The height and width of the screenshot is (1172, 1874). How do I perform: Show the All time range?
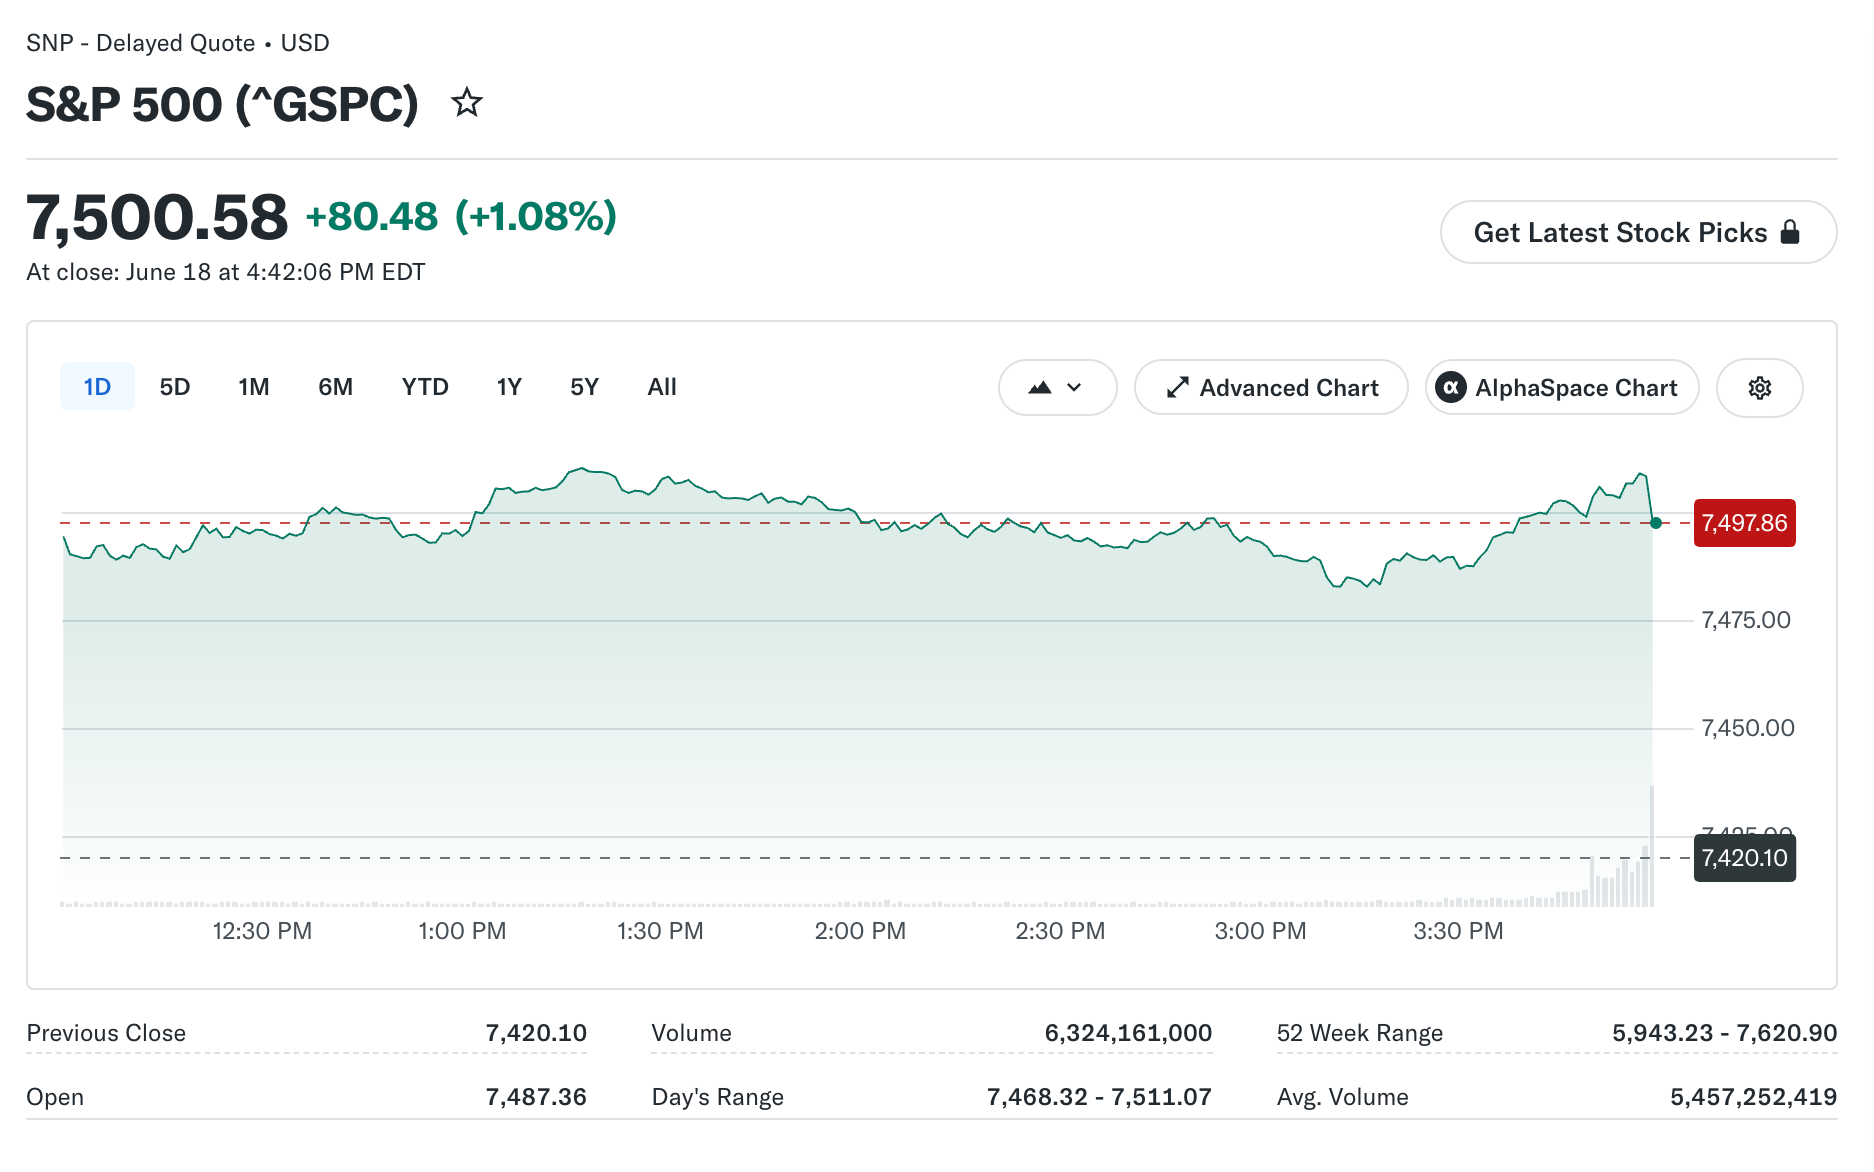(x=662, y=387)
